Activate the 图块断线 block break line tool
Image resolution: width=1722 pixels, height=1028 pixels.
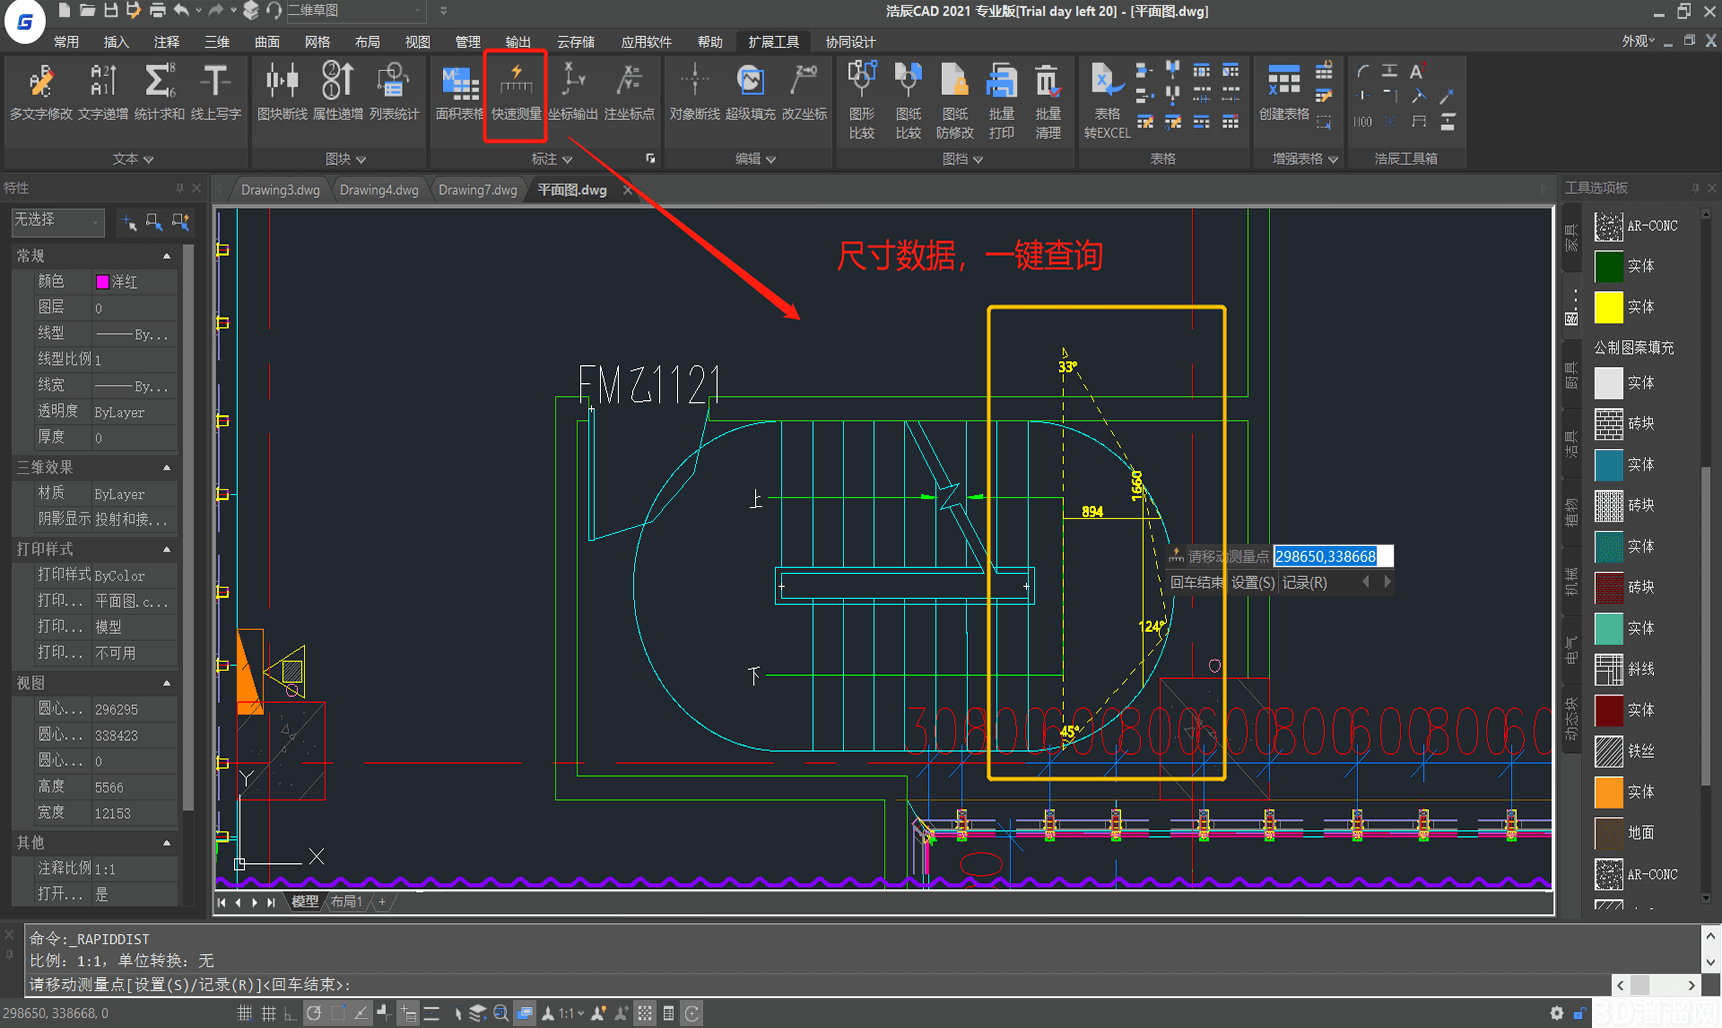click(x=282, y=92)
